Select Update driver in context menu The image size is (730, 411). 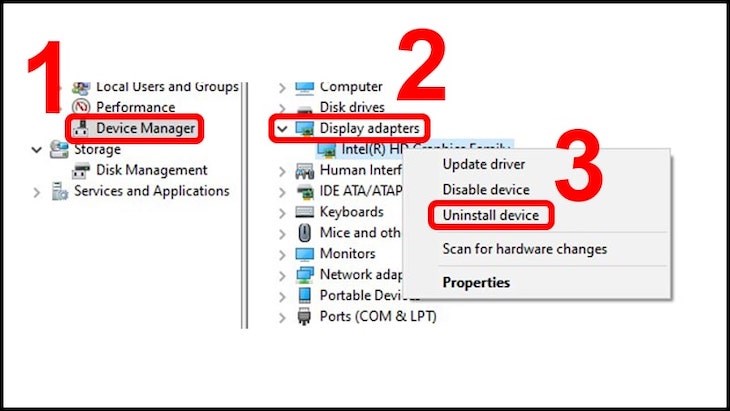[484, 164]
